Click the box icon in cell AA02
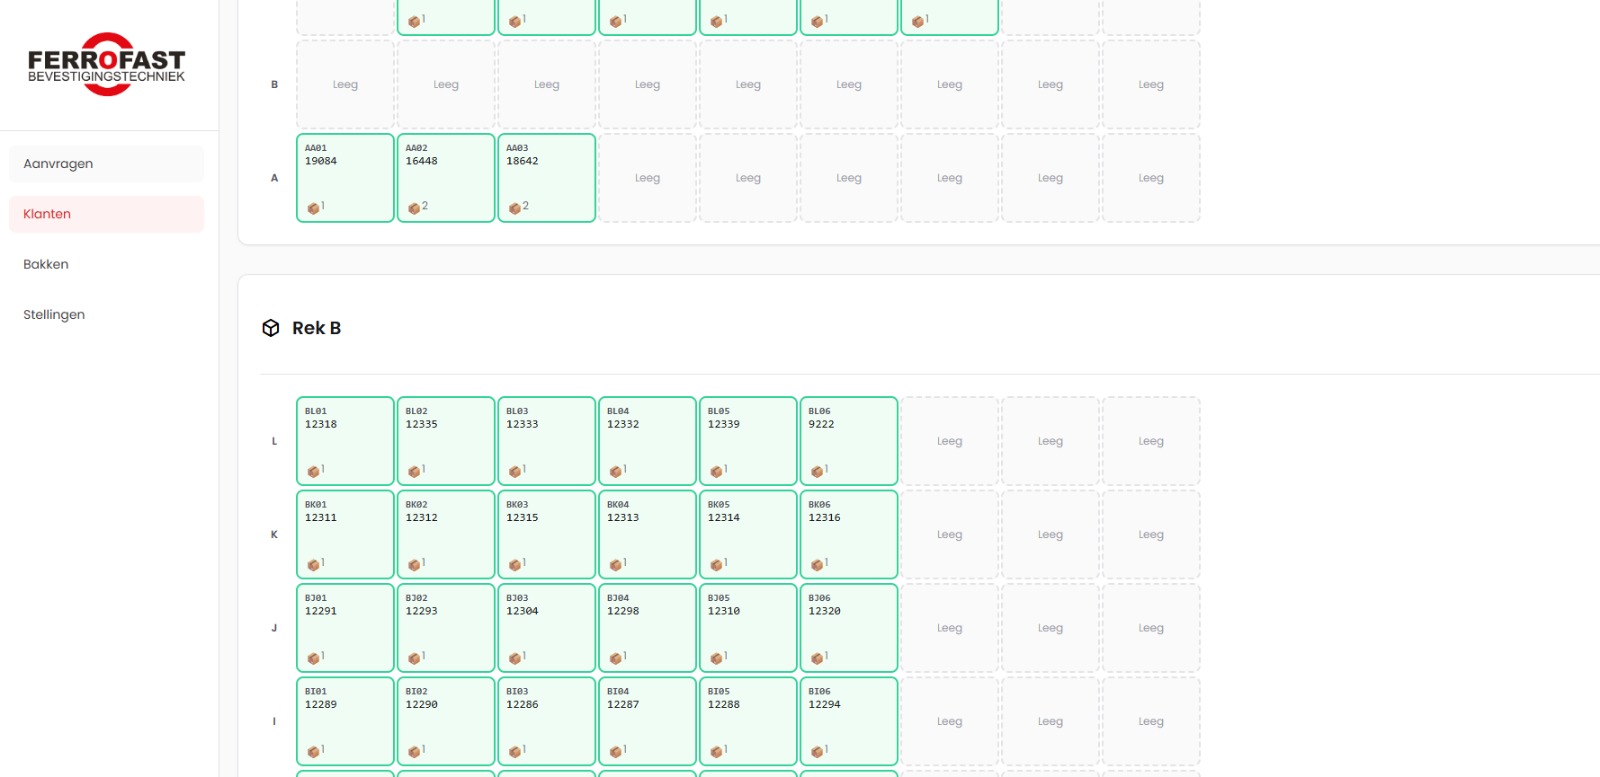Viewport: 1600px width, 777px height. coord(413,208)
